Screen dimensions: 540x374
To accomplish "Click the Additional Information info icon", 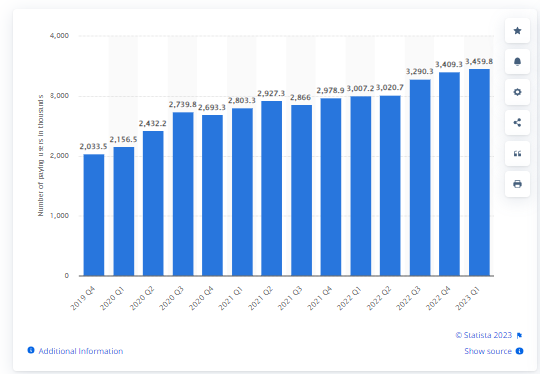I will pyautogui.click(x=31, y=351).
